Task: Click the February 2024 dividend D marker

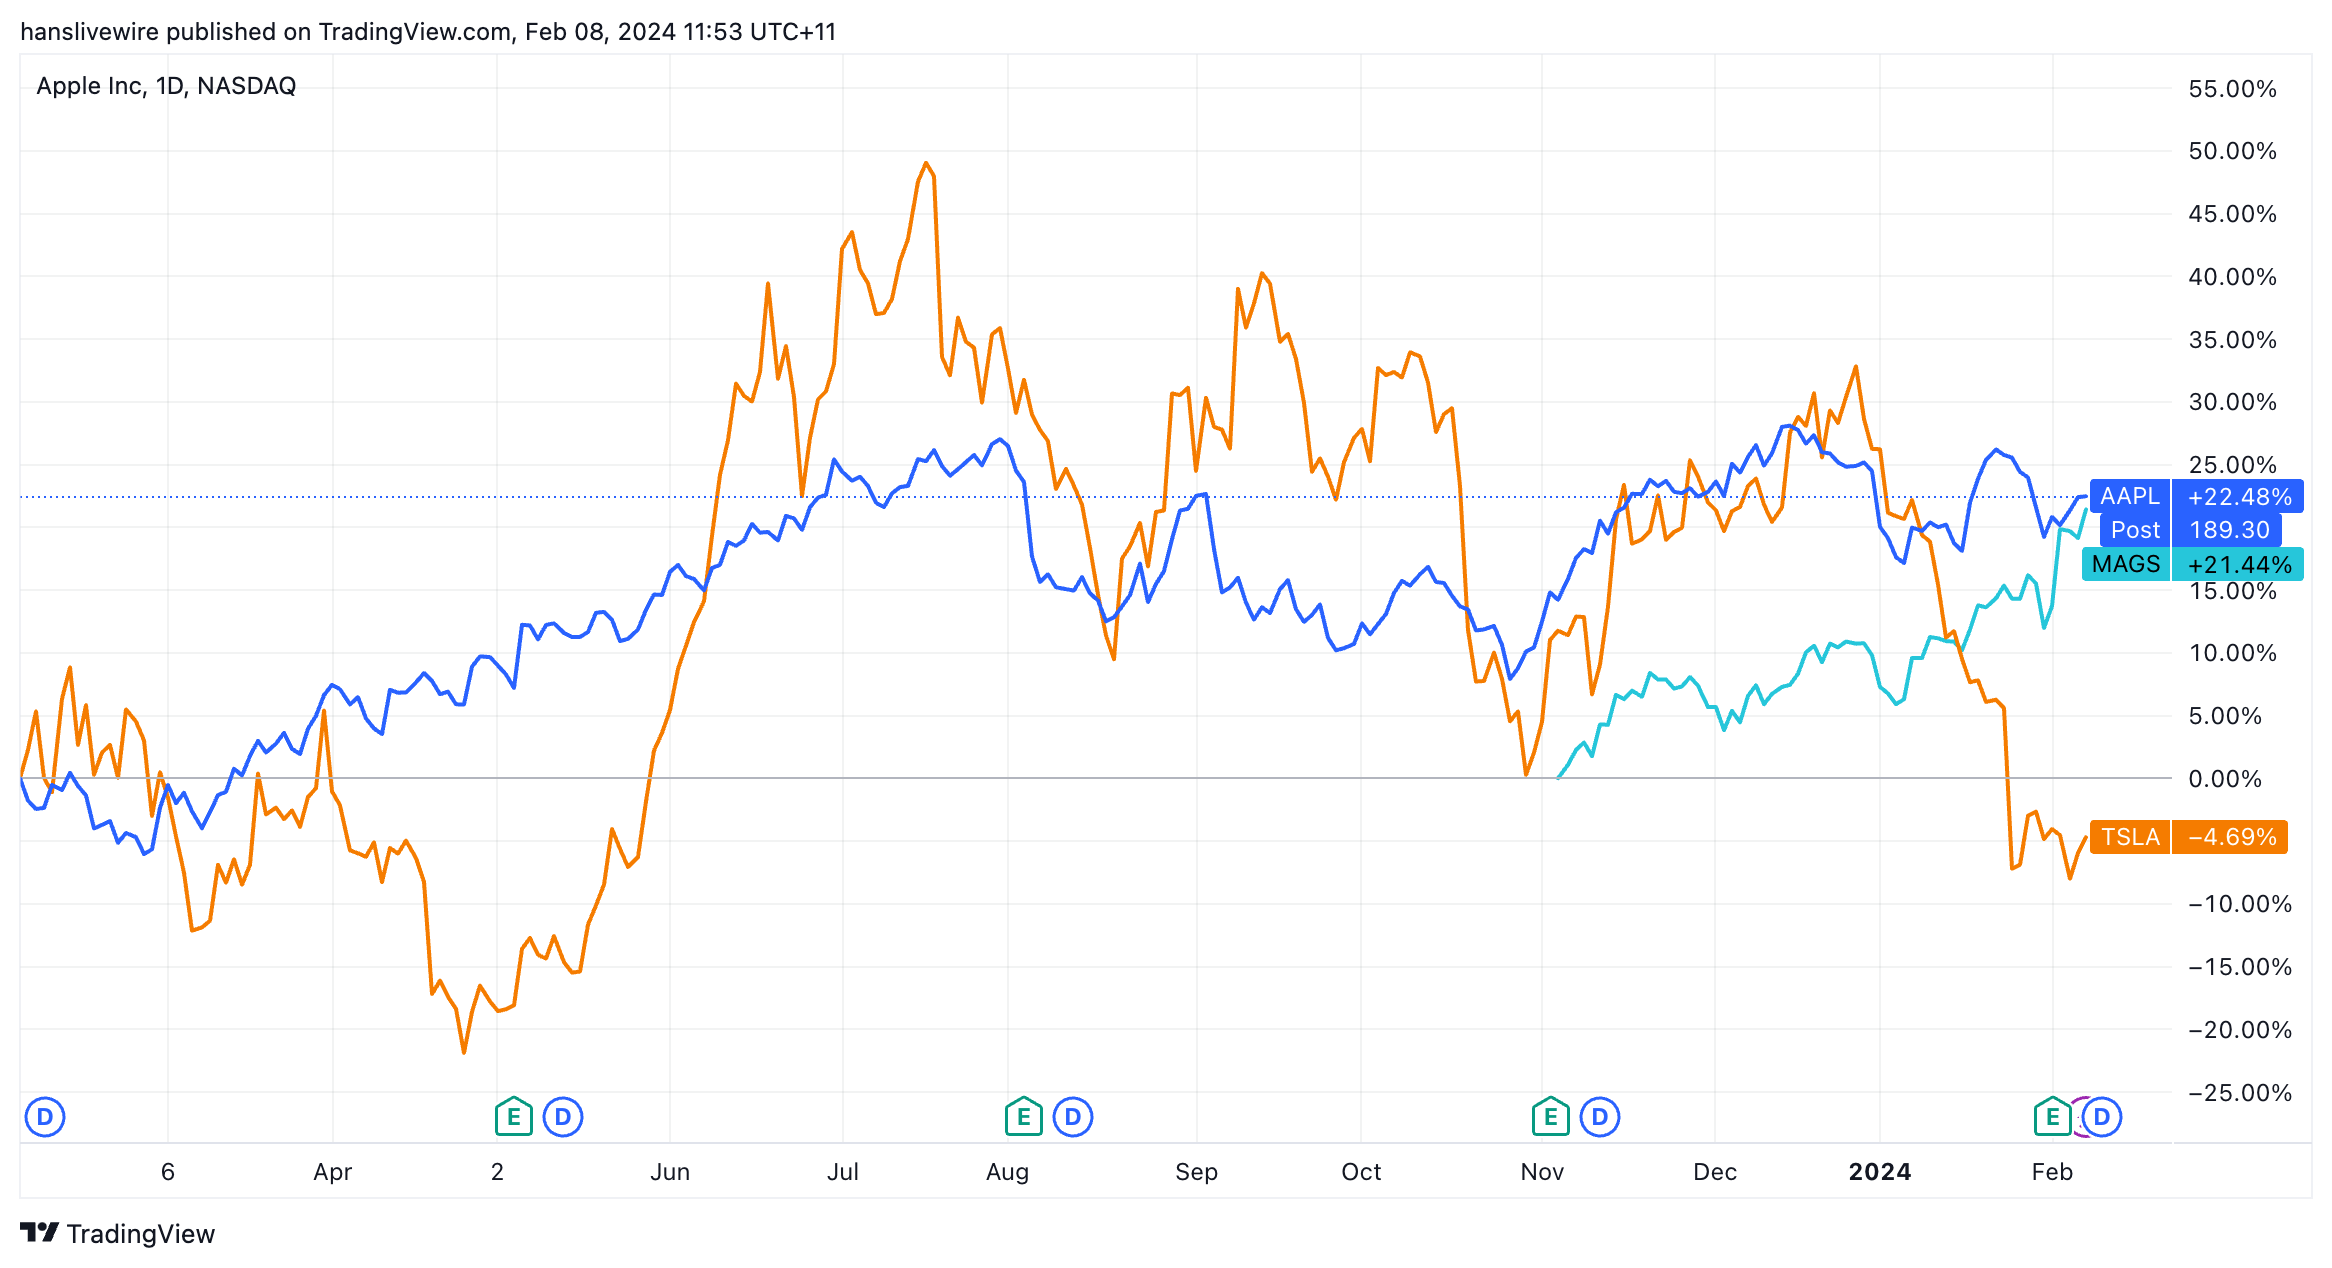Action: click(2102, 1117)
